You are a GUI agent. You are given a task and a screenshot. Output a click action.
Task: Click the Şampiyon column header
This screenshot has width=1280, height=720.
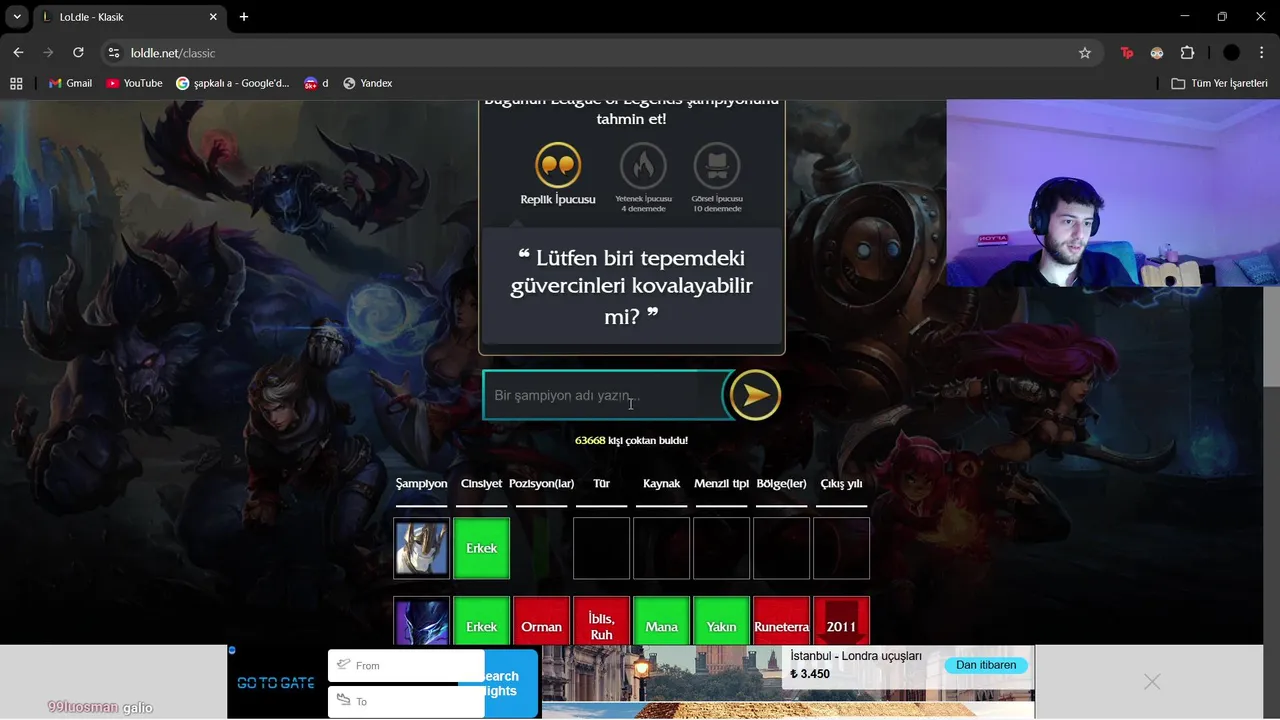tap(422, 484)
